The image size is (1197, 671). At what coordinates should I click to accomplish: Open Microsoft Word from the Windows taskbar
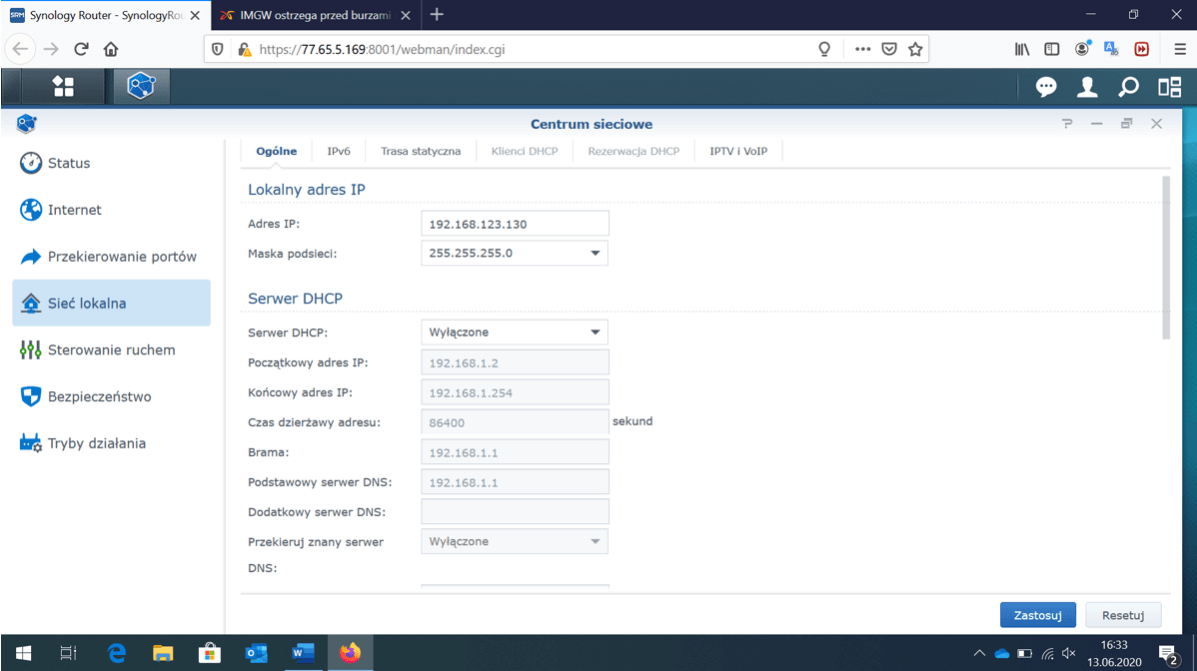click(x=302, y=654)
